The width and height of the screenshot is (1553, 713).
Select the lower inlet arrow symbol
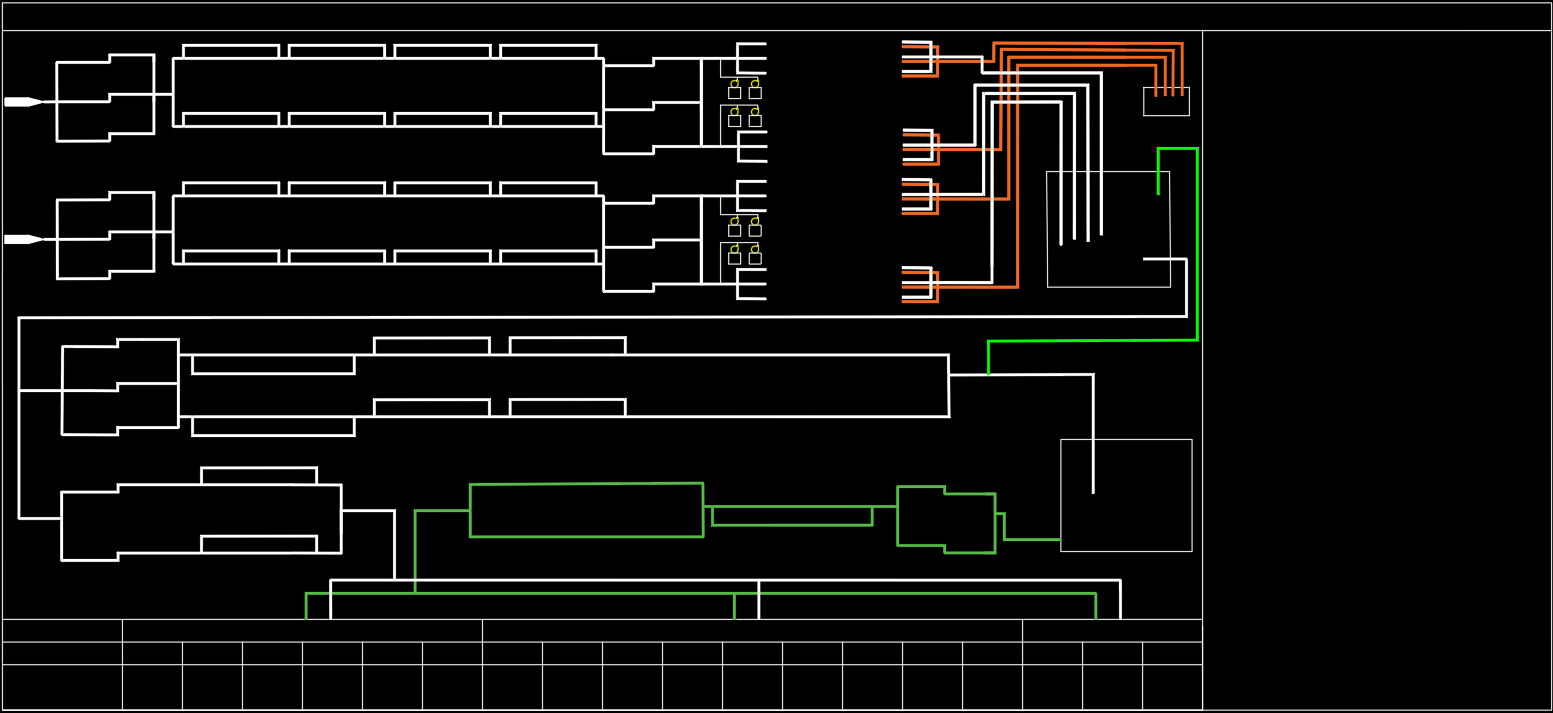click(x=24, y=240)
